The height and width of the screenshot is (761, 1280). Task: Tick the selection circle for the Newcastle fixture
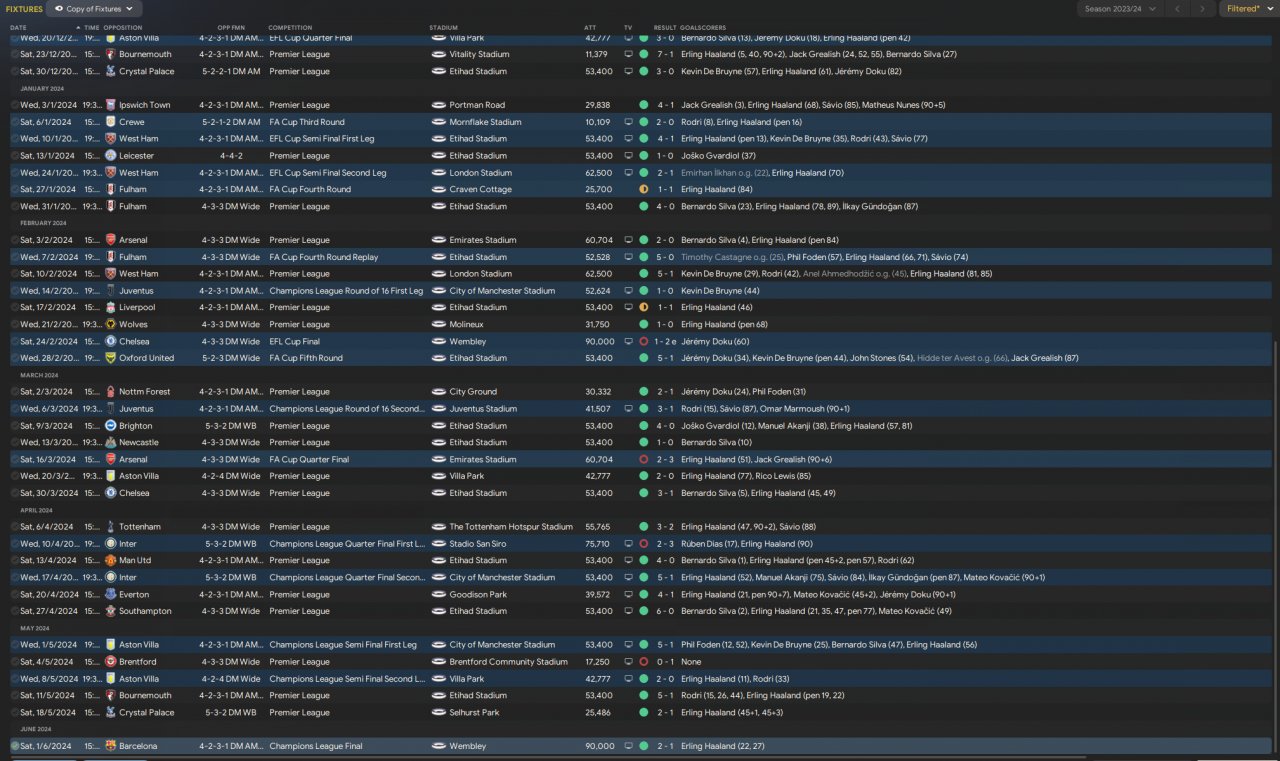pyautogui.click(x=14, y=442)
